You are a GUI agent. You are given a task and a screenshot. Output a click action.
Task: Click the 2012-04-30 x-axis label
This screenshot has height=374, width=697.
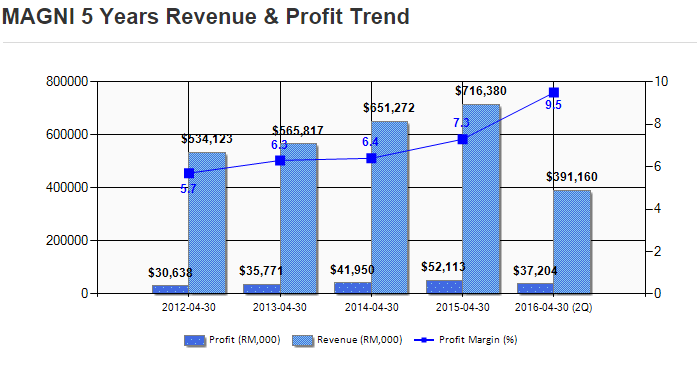pos(188,307)
